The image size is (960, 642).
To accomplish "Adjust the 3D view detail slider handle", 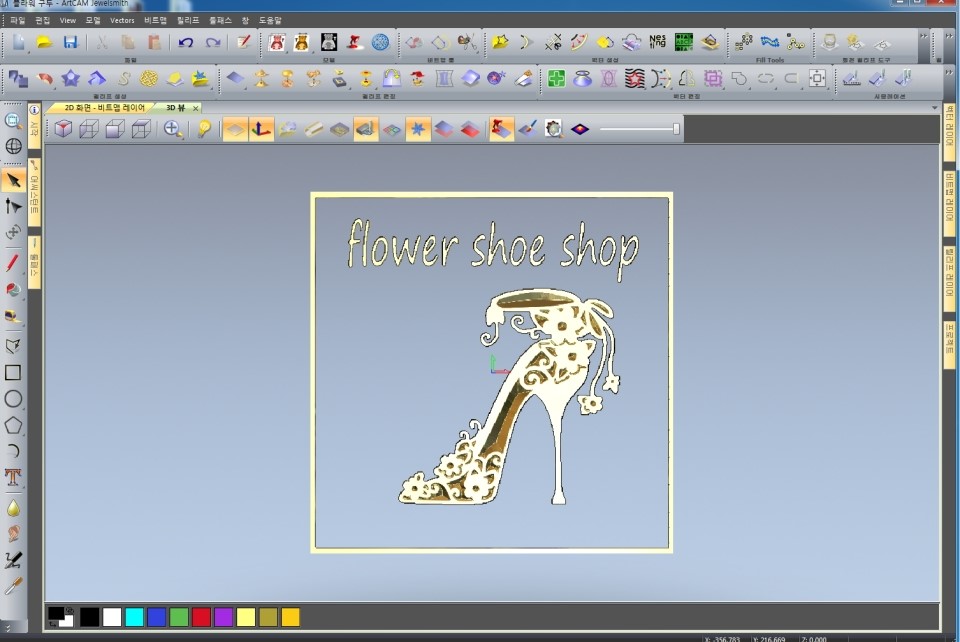I will [x=676, y=129].
